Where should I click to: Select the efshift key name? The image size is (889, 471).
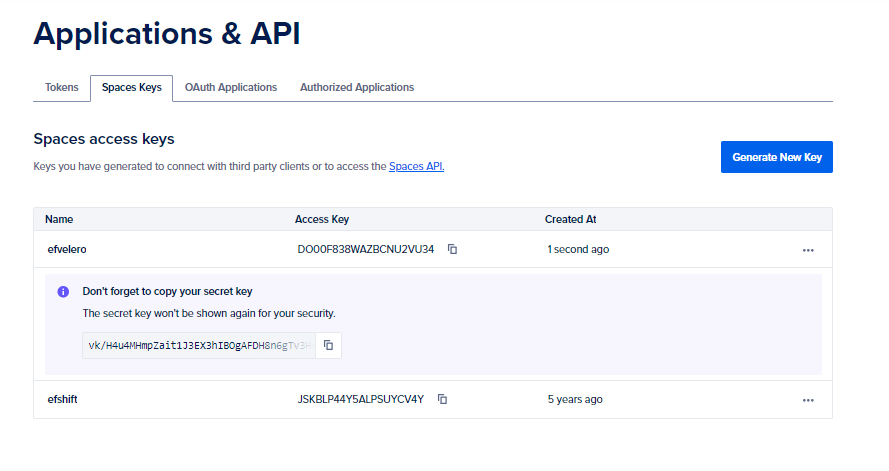click(62, 400)
